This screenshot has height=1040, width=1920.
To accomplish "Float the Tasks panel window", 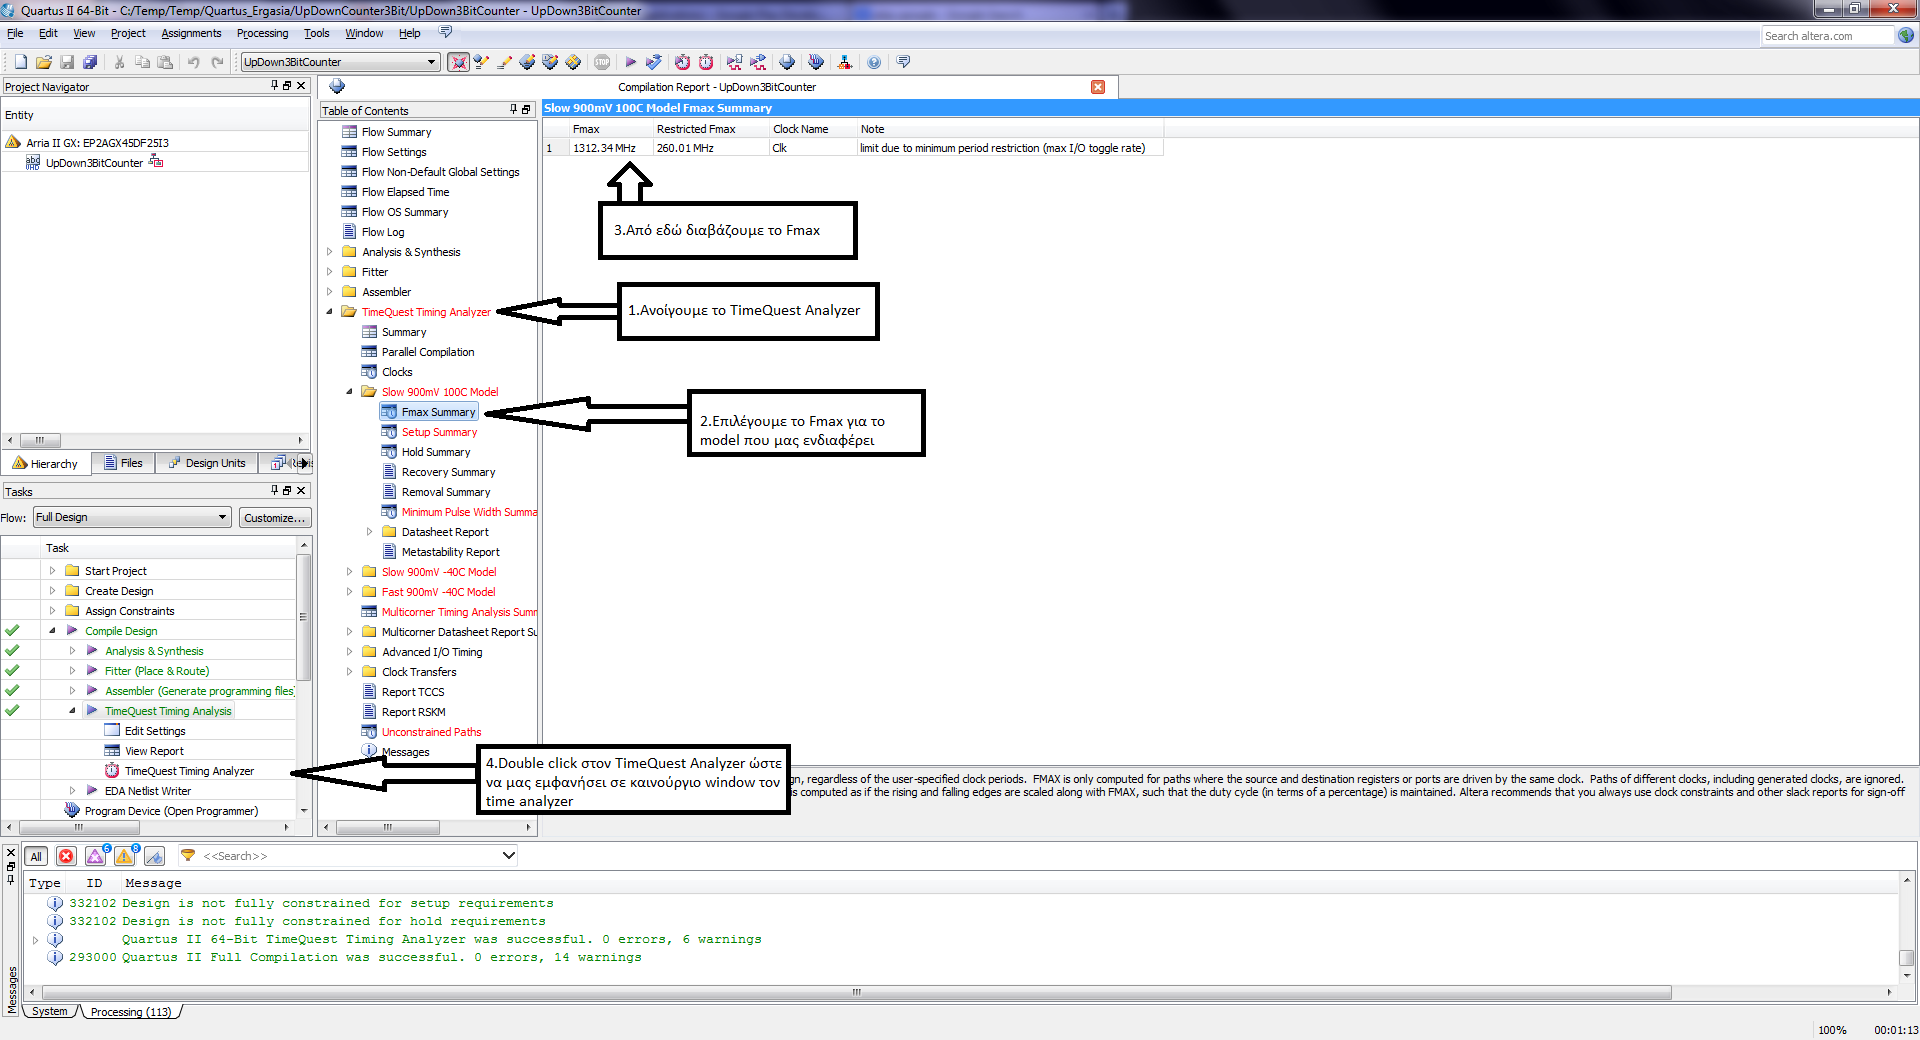I will tap(287, 490).
